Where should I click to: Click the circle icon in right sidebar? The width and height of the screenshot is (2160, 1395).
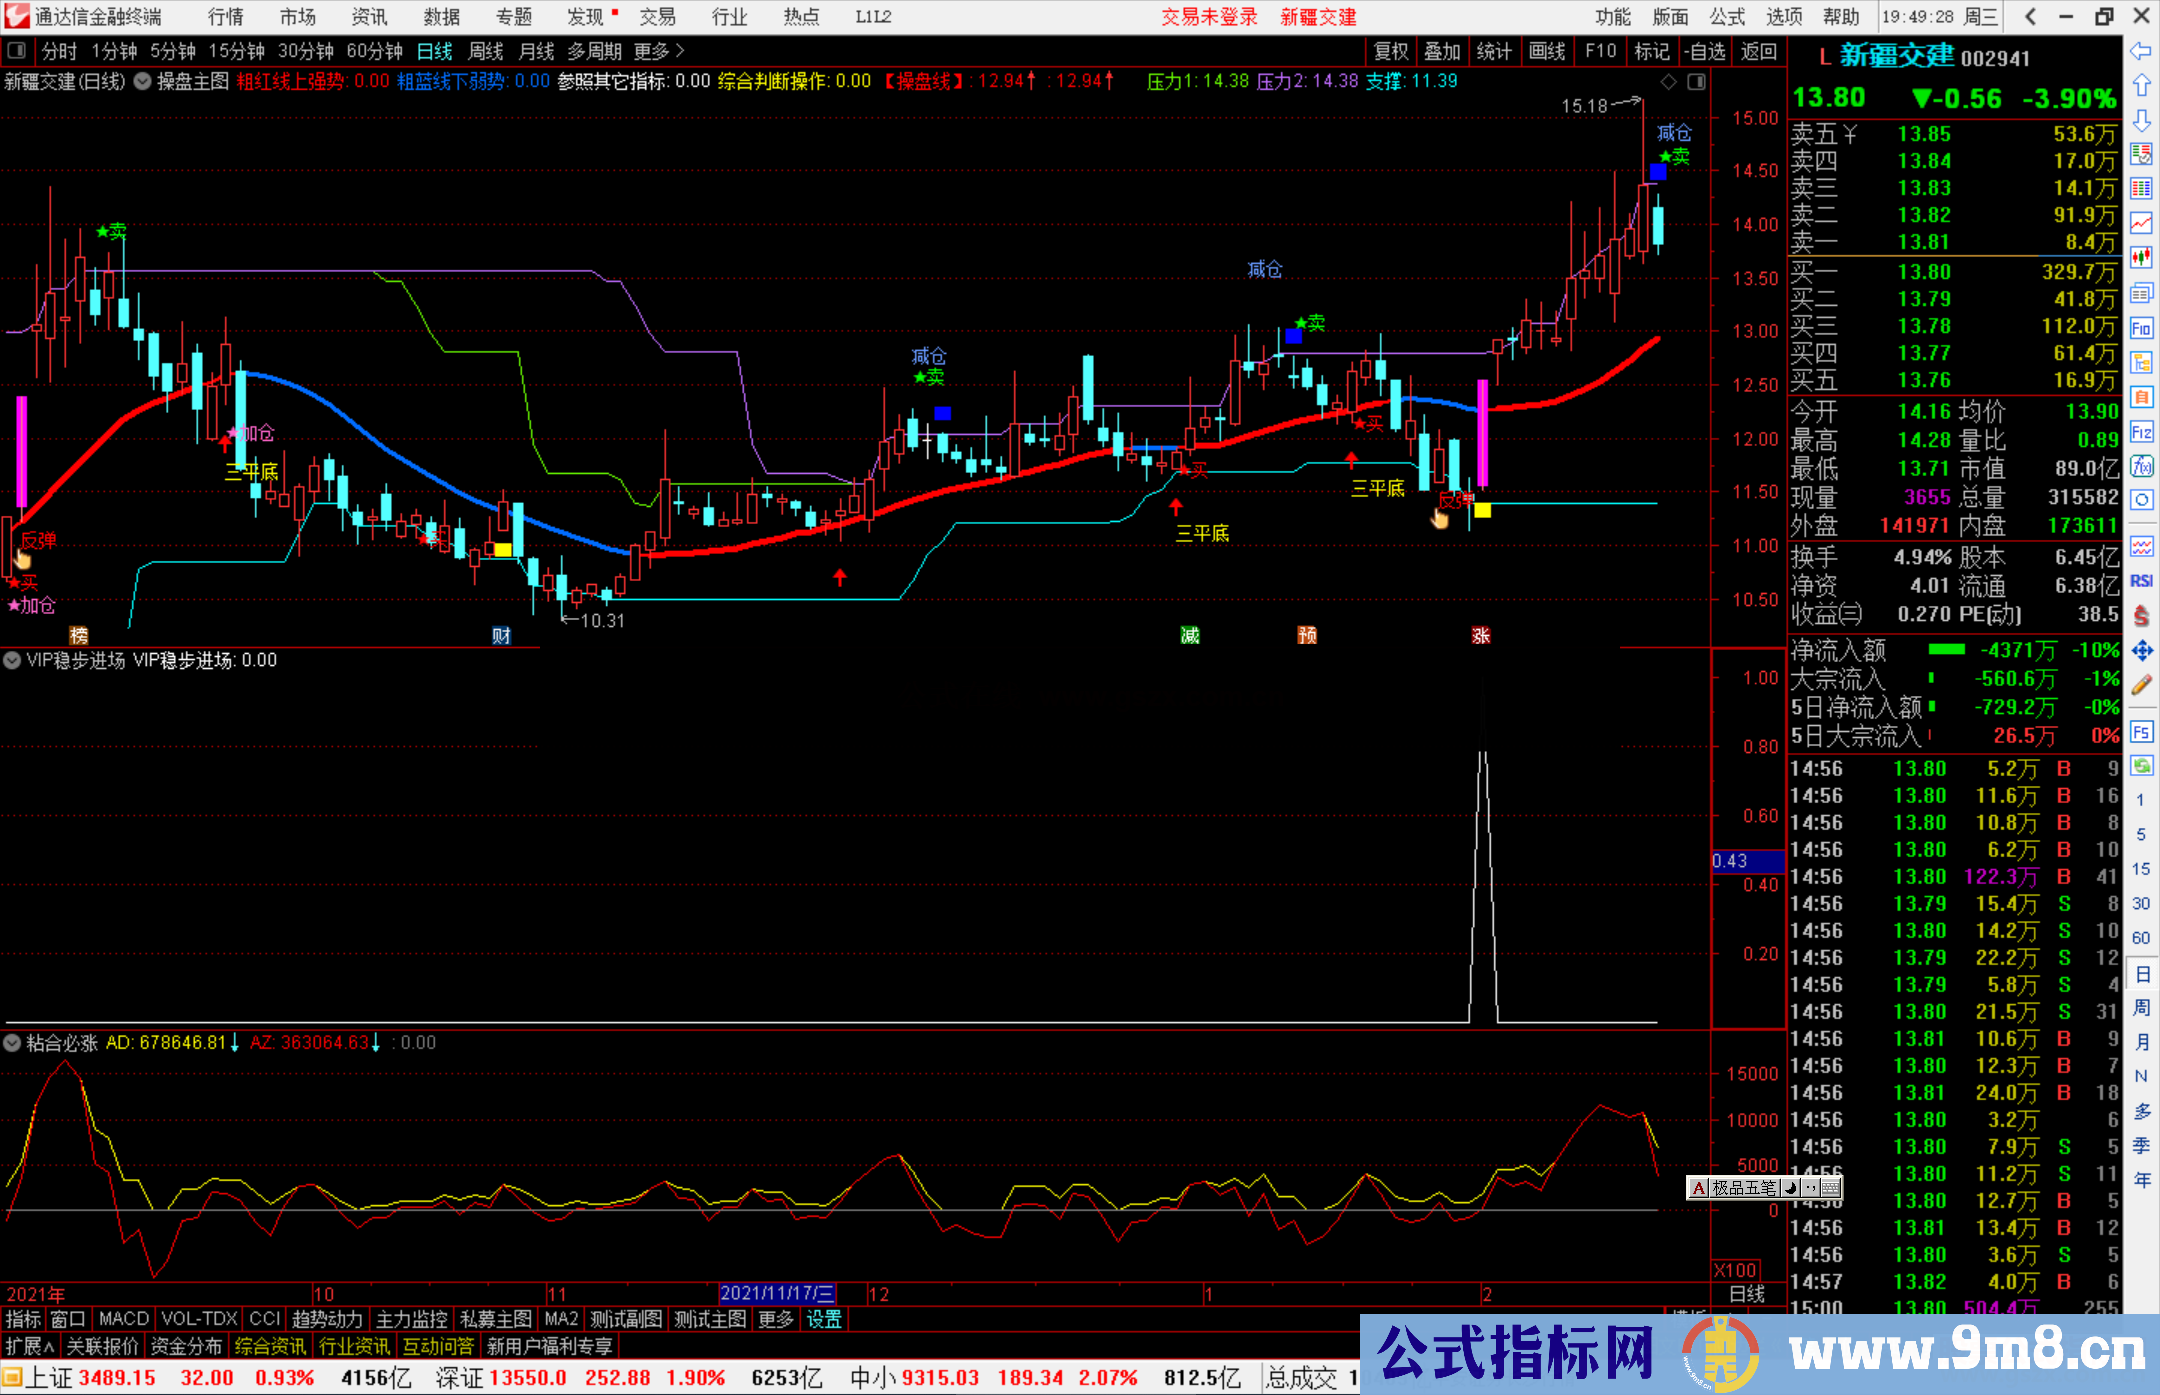(2141, 500)
